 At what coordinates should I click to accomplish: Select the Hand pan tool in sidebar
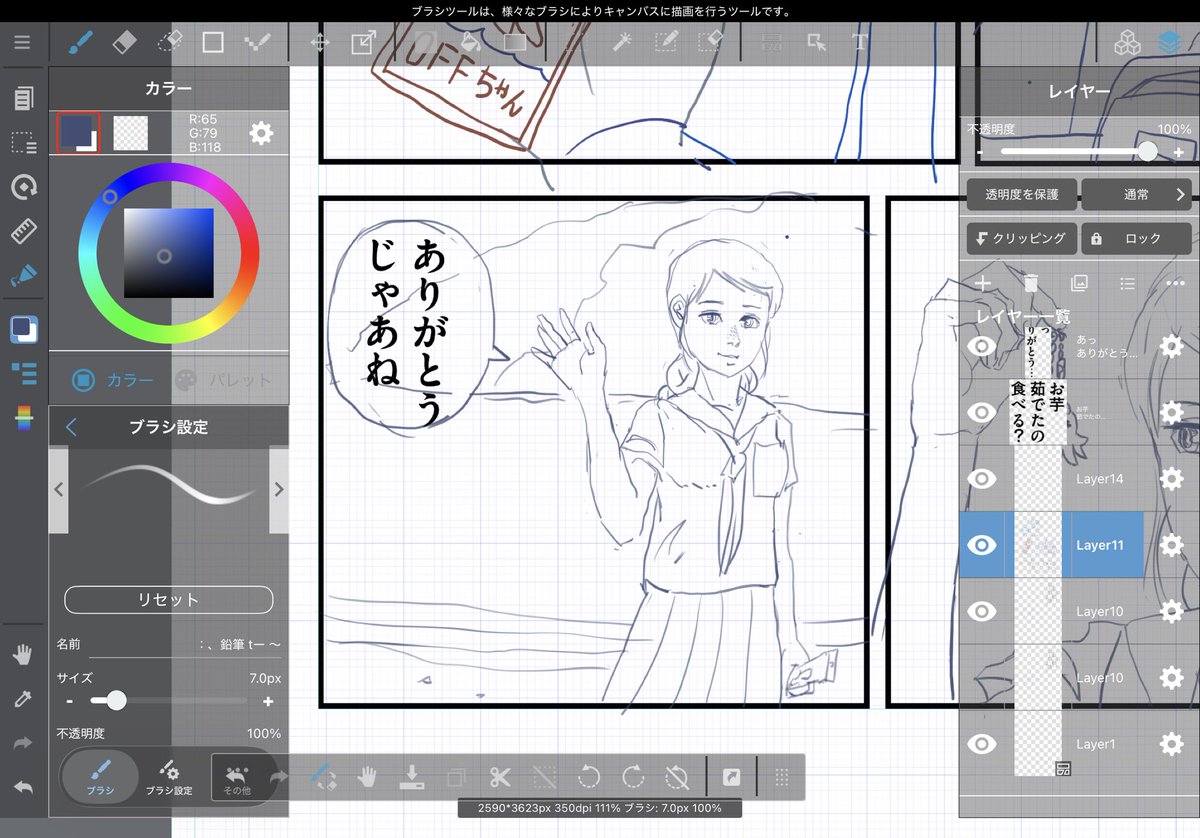pos(22,655)
